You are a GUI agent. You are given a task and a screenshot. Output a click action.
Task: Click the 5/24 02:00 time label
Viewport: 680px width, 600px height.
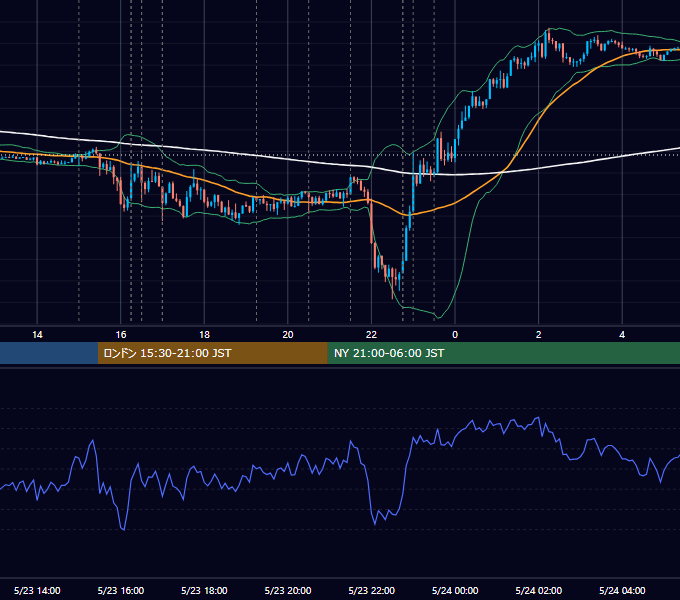539,590
